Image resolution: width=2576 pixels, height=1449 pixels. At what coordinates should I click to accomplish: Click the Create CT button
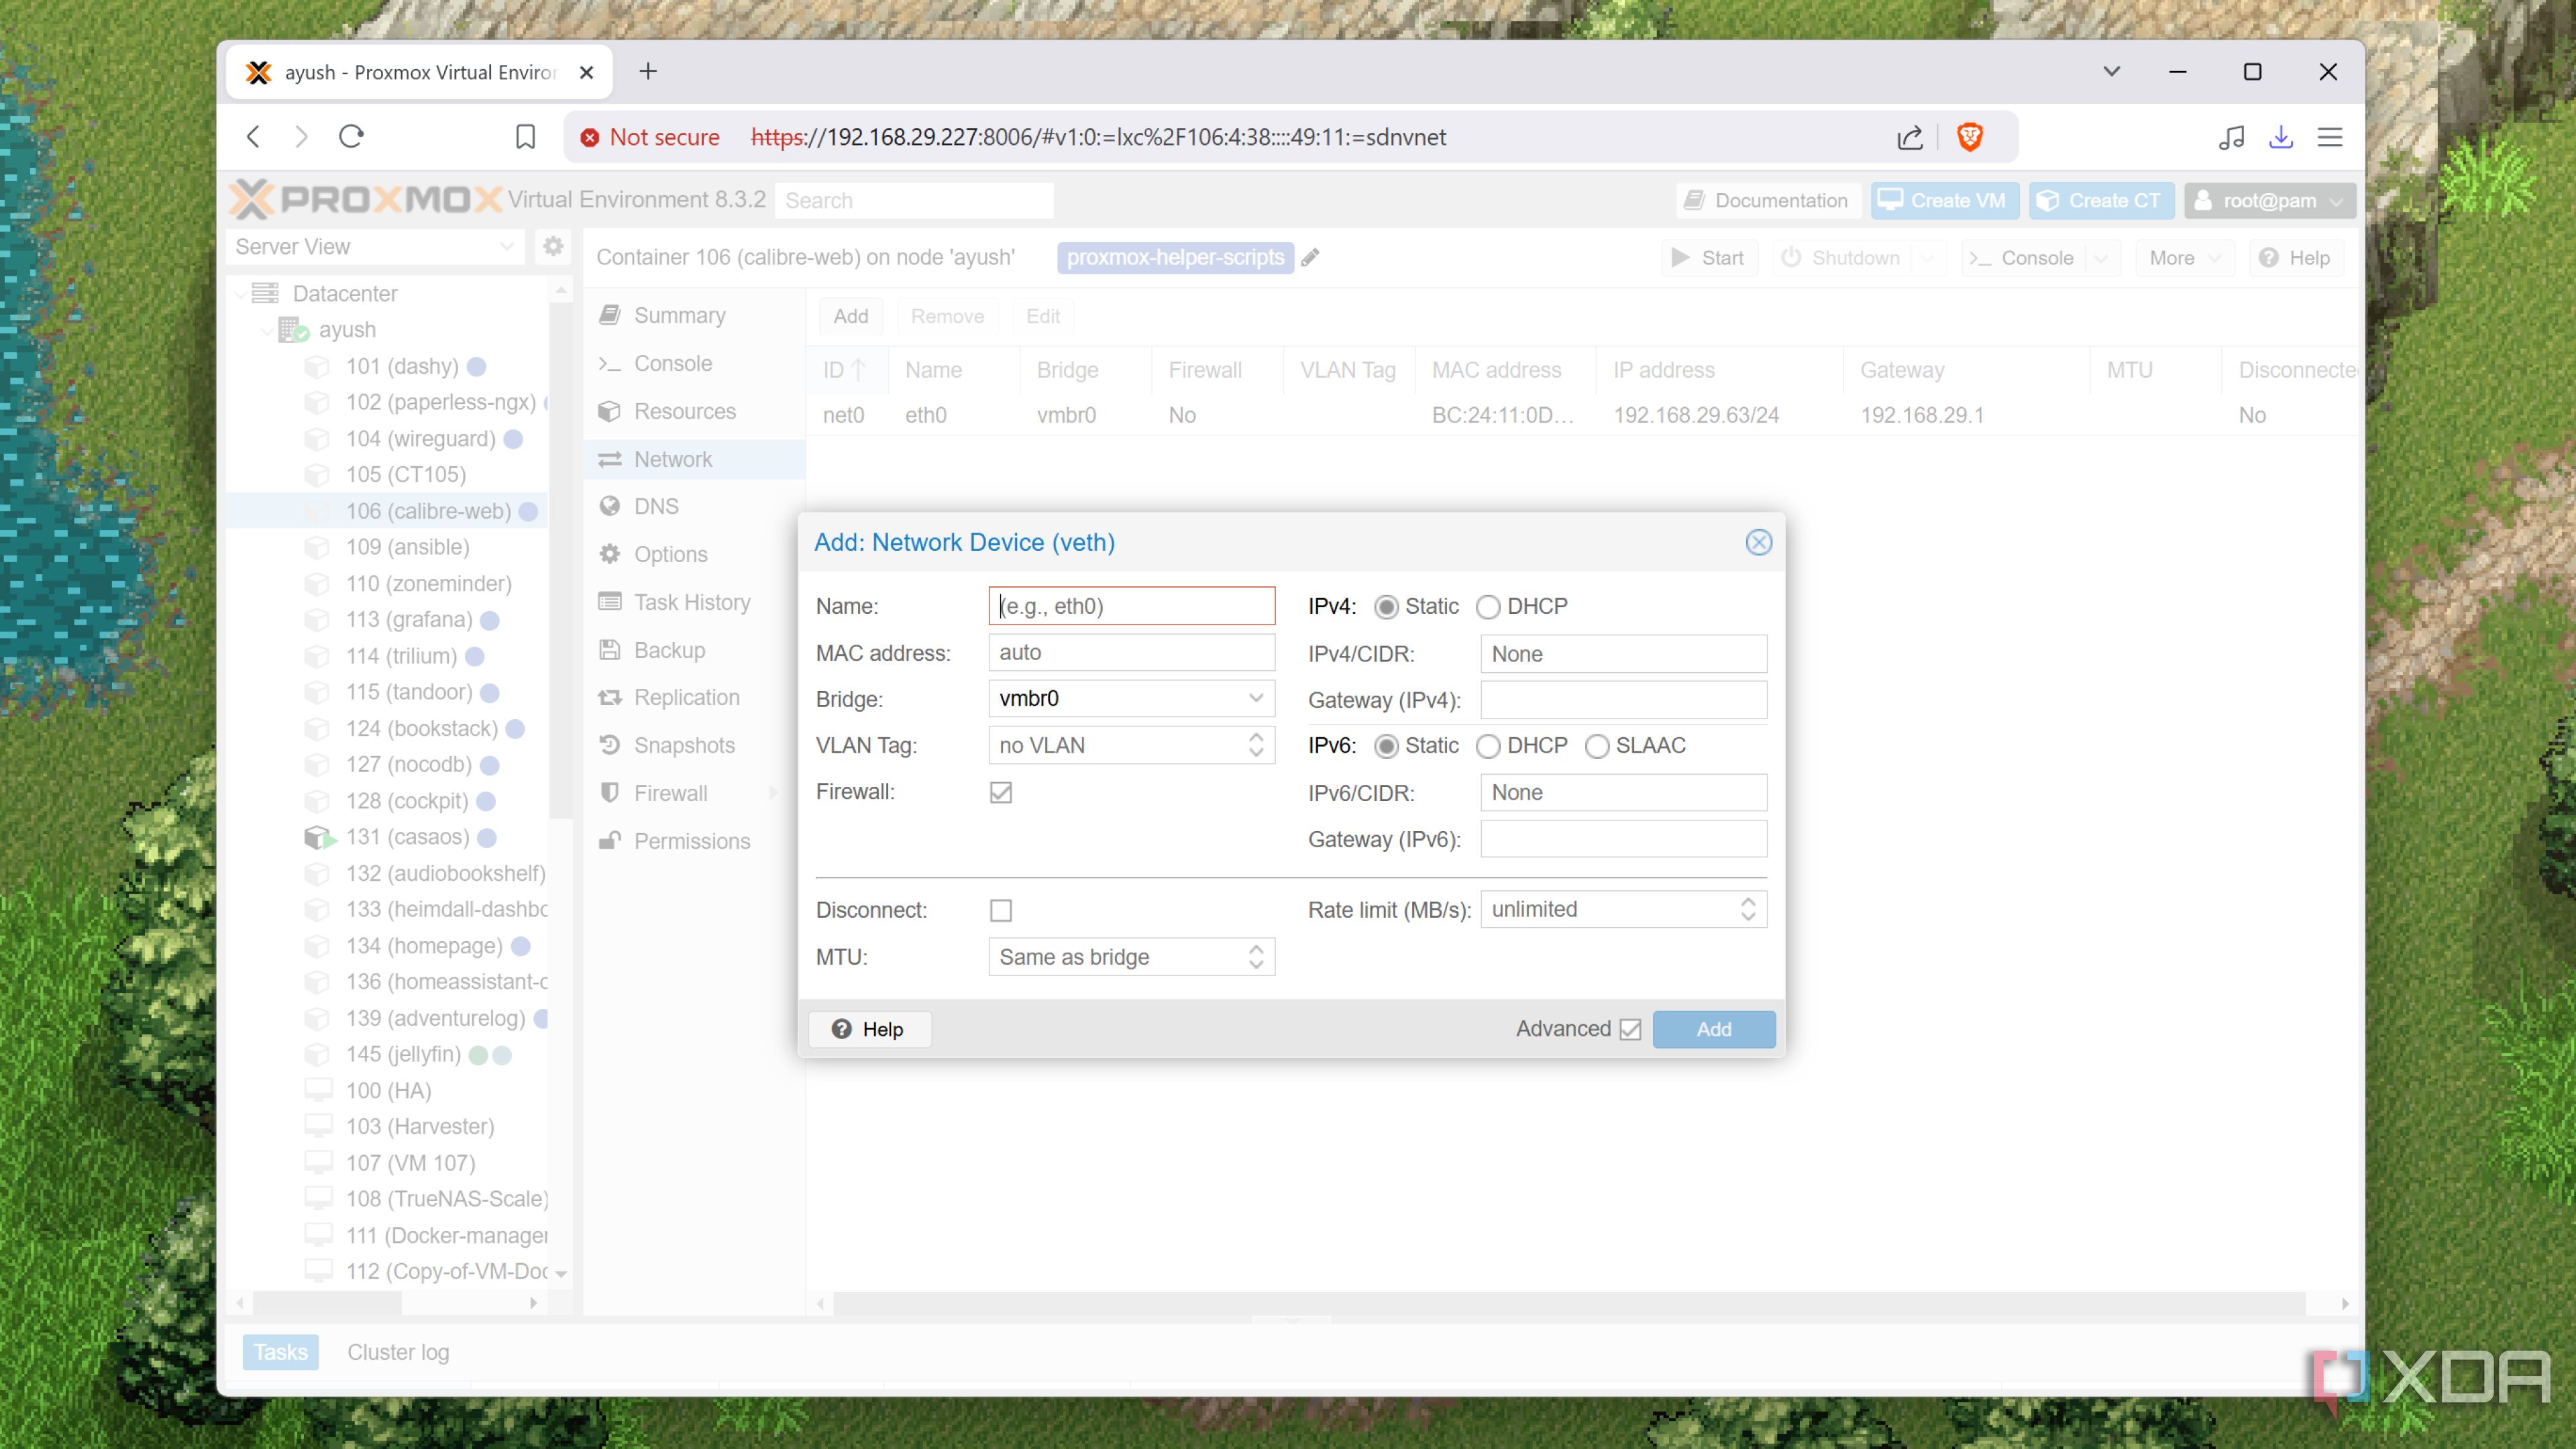(2100, 200)
